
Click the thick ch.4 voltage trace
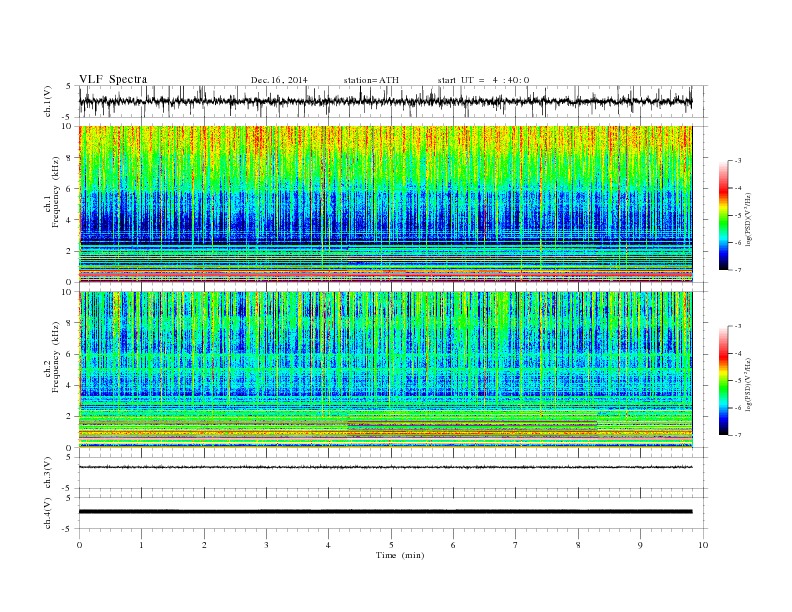click(x=385, y=512)
